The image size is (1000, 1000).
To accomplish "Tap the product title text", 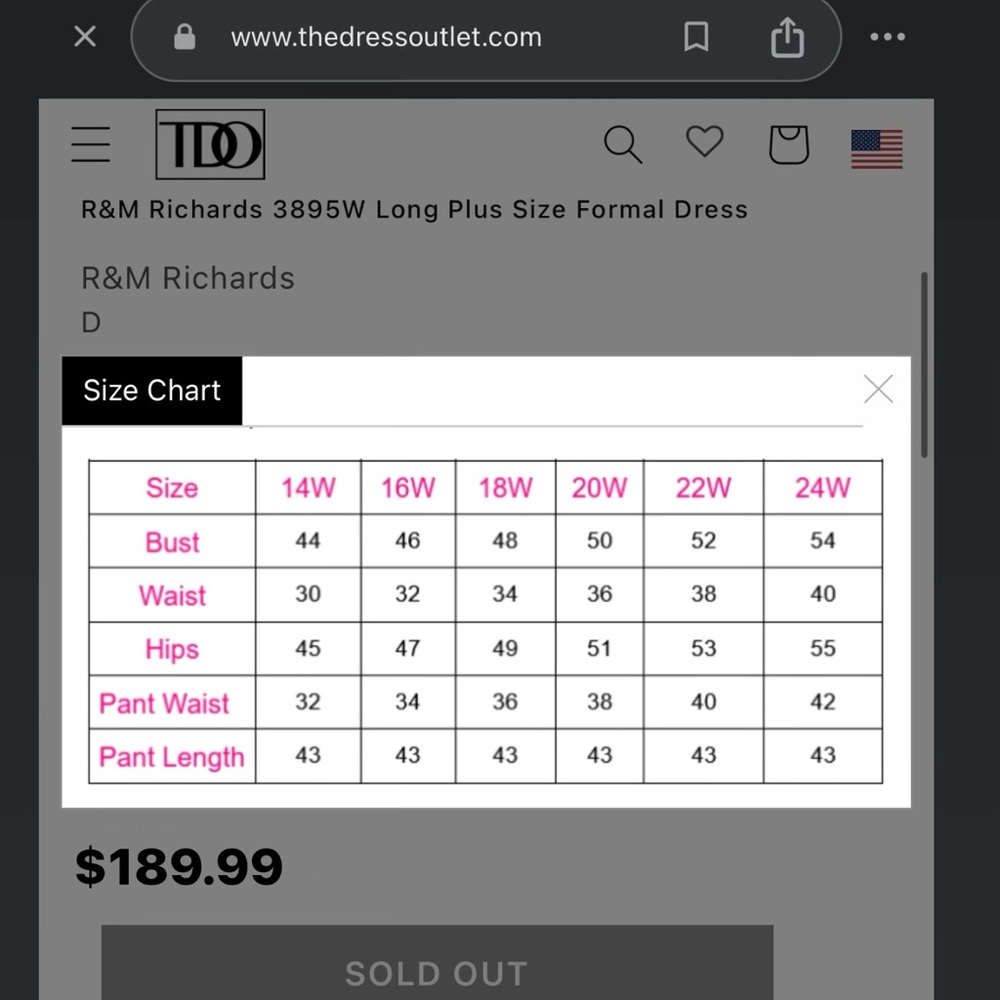I will tap(414, 210).
